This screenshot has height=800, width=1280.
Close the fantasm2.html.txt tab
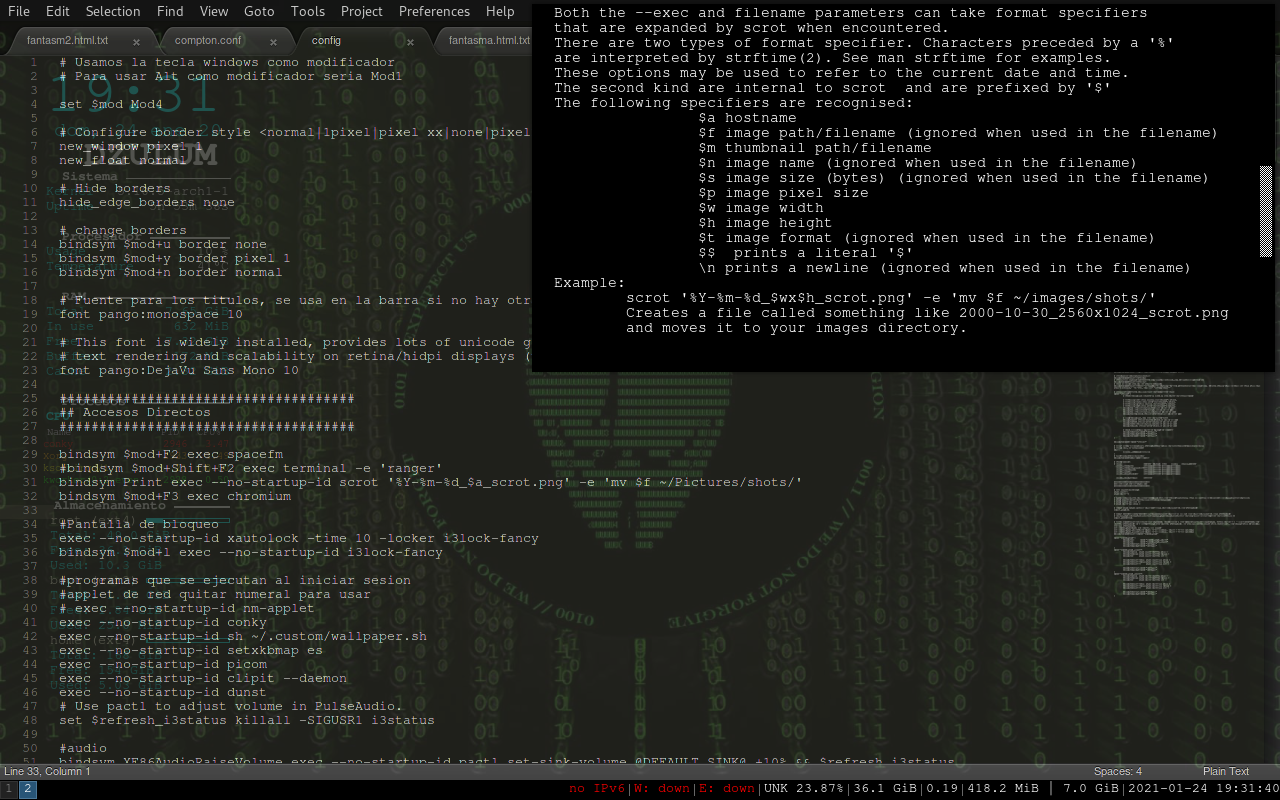click(136, 41)
